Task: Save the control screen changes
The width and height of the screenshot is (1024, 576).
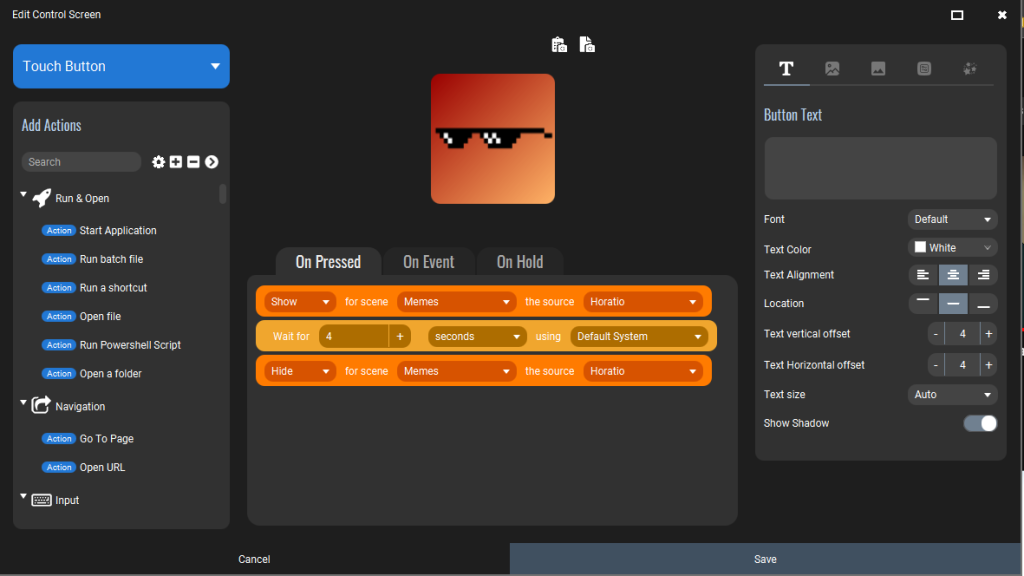Action: (x=765, y=559)
